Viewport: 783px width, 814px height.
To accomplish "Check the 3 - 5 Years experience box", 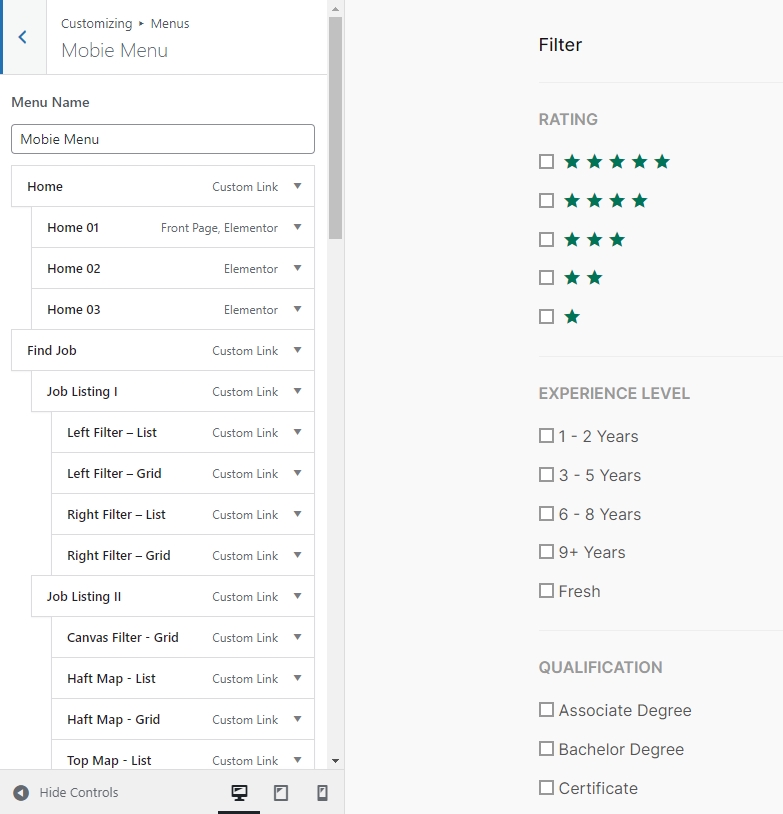I will pyautogui.click(x=546, y=475).
